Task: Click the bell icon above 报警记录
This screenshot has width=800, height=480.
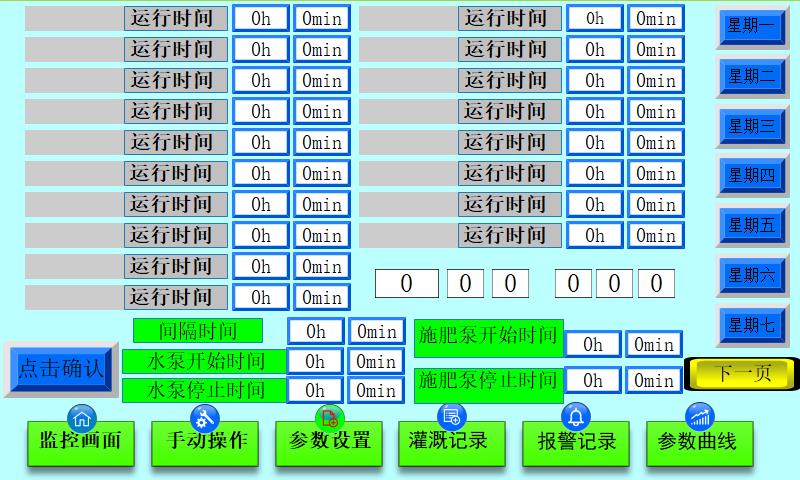Action: click(x=576, y=417)
